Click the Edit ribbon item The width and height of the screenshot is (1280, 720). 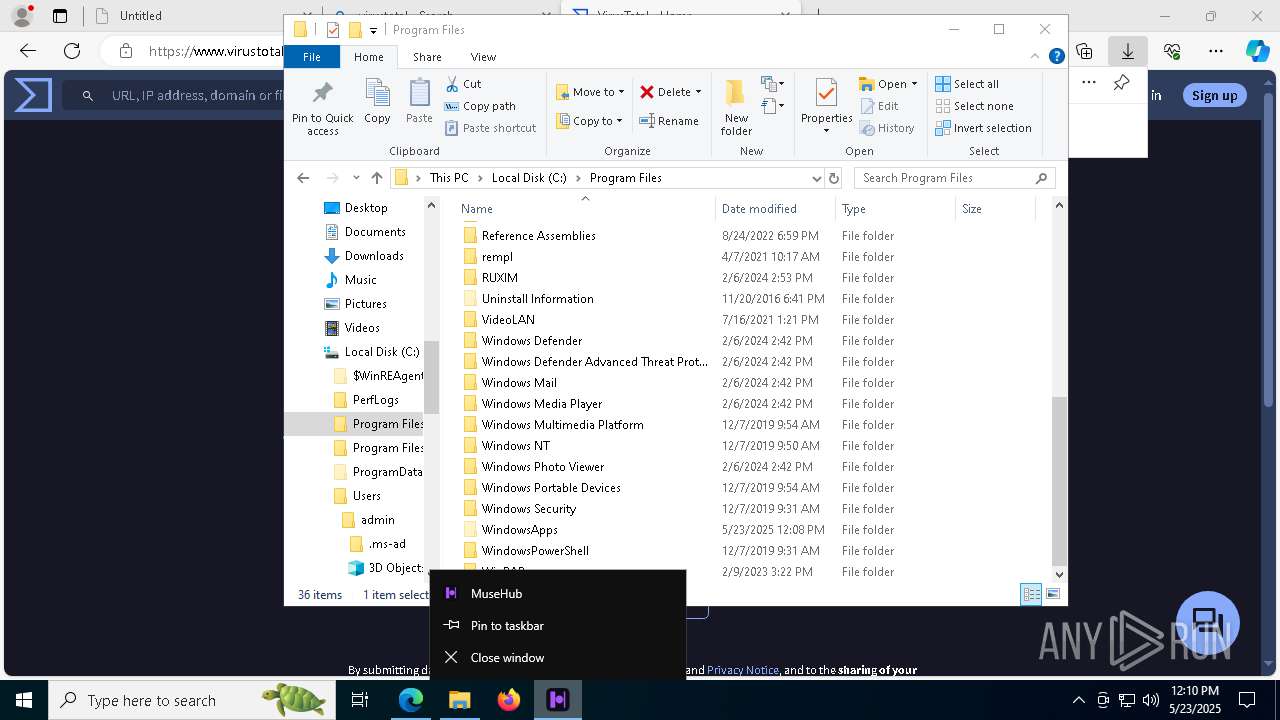pyautogui.click(x=879, y=106)
